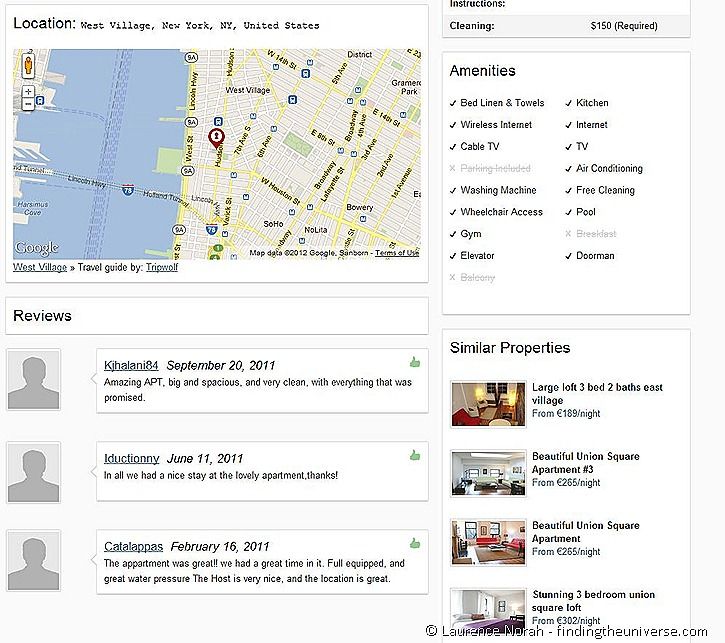The height and width of the screenshot is (643, 725).
Task: Click thumbs-up icon on Catalappas' review
Action: pos(415,543)
